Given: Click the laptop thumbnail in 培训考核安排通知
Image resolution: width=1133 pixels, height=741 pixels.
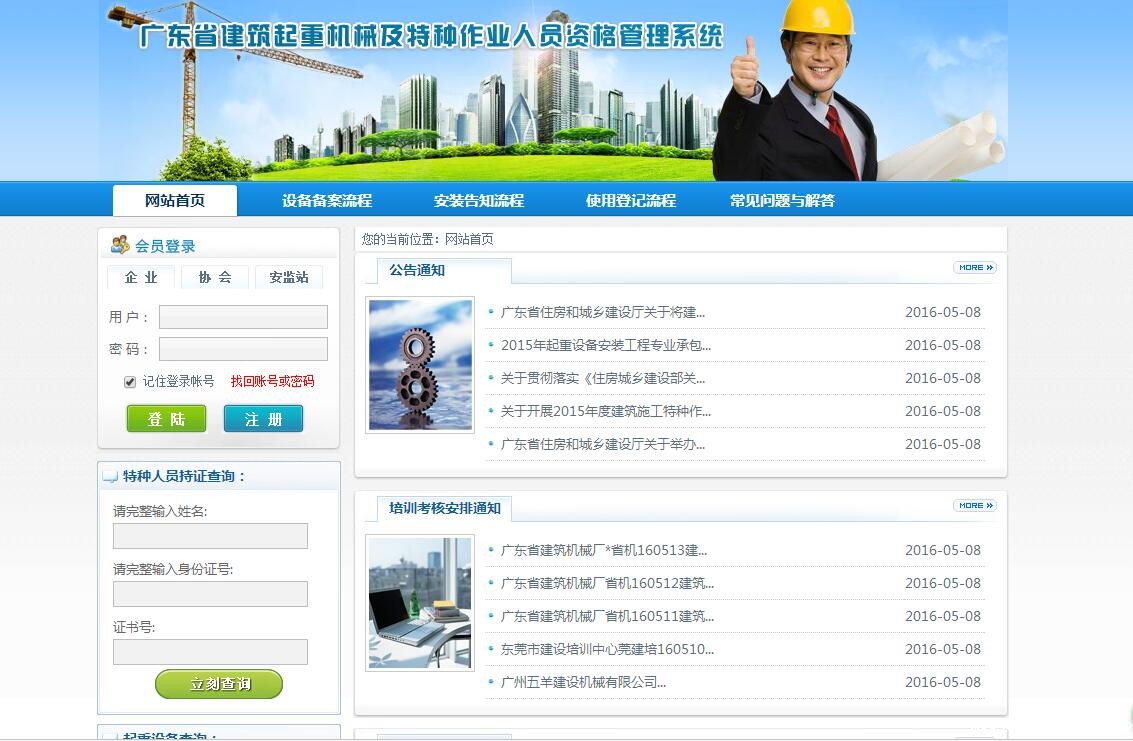Looking at the screenshot, I should pyautogui.click(x=420, y=602).
